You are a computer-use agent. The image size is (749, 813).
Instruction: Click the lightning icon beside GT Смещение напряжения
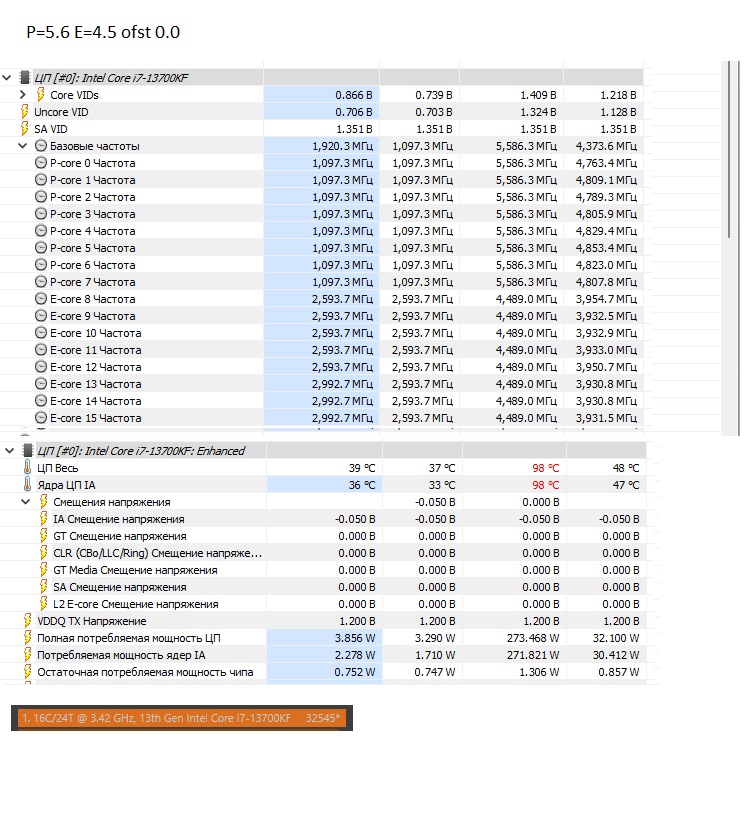coord(44,536)
